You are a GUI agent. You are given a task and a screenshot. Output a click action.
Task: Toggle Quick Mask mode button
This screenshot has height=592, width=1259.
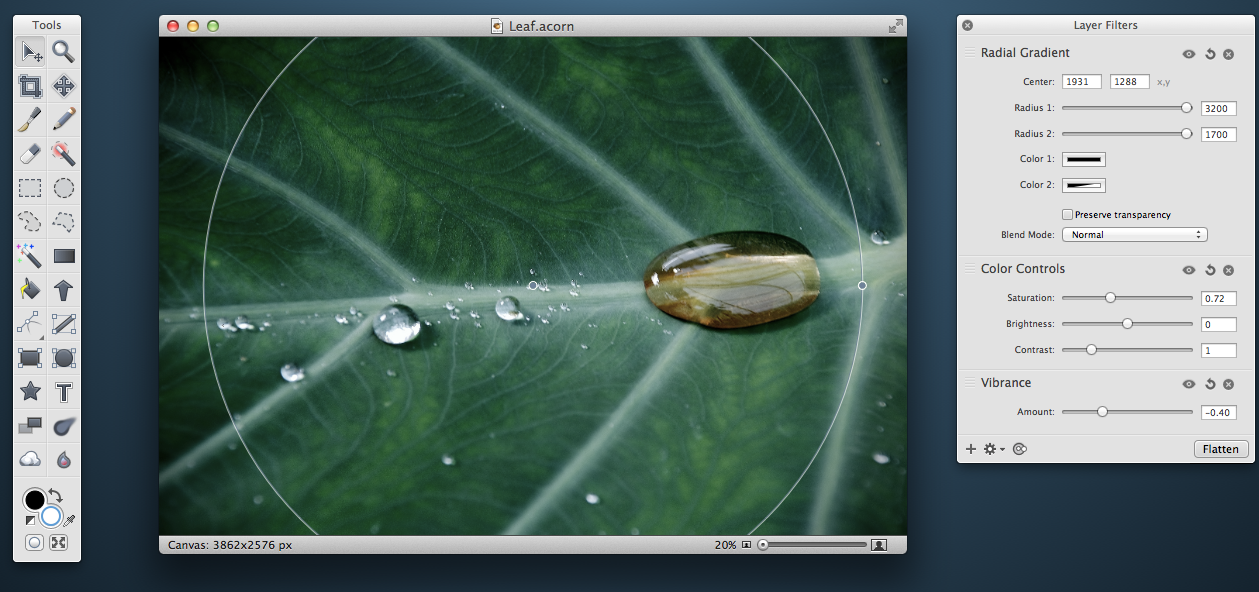(35, 542)
